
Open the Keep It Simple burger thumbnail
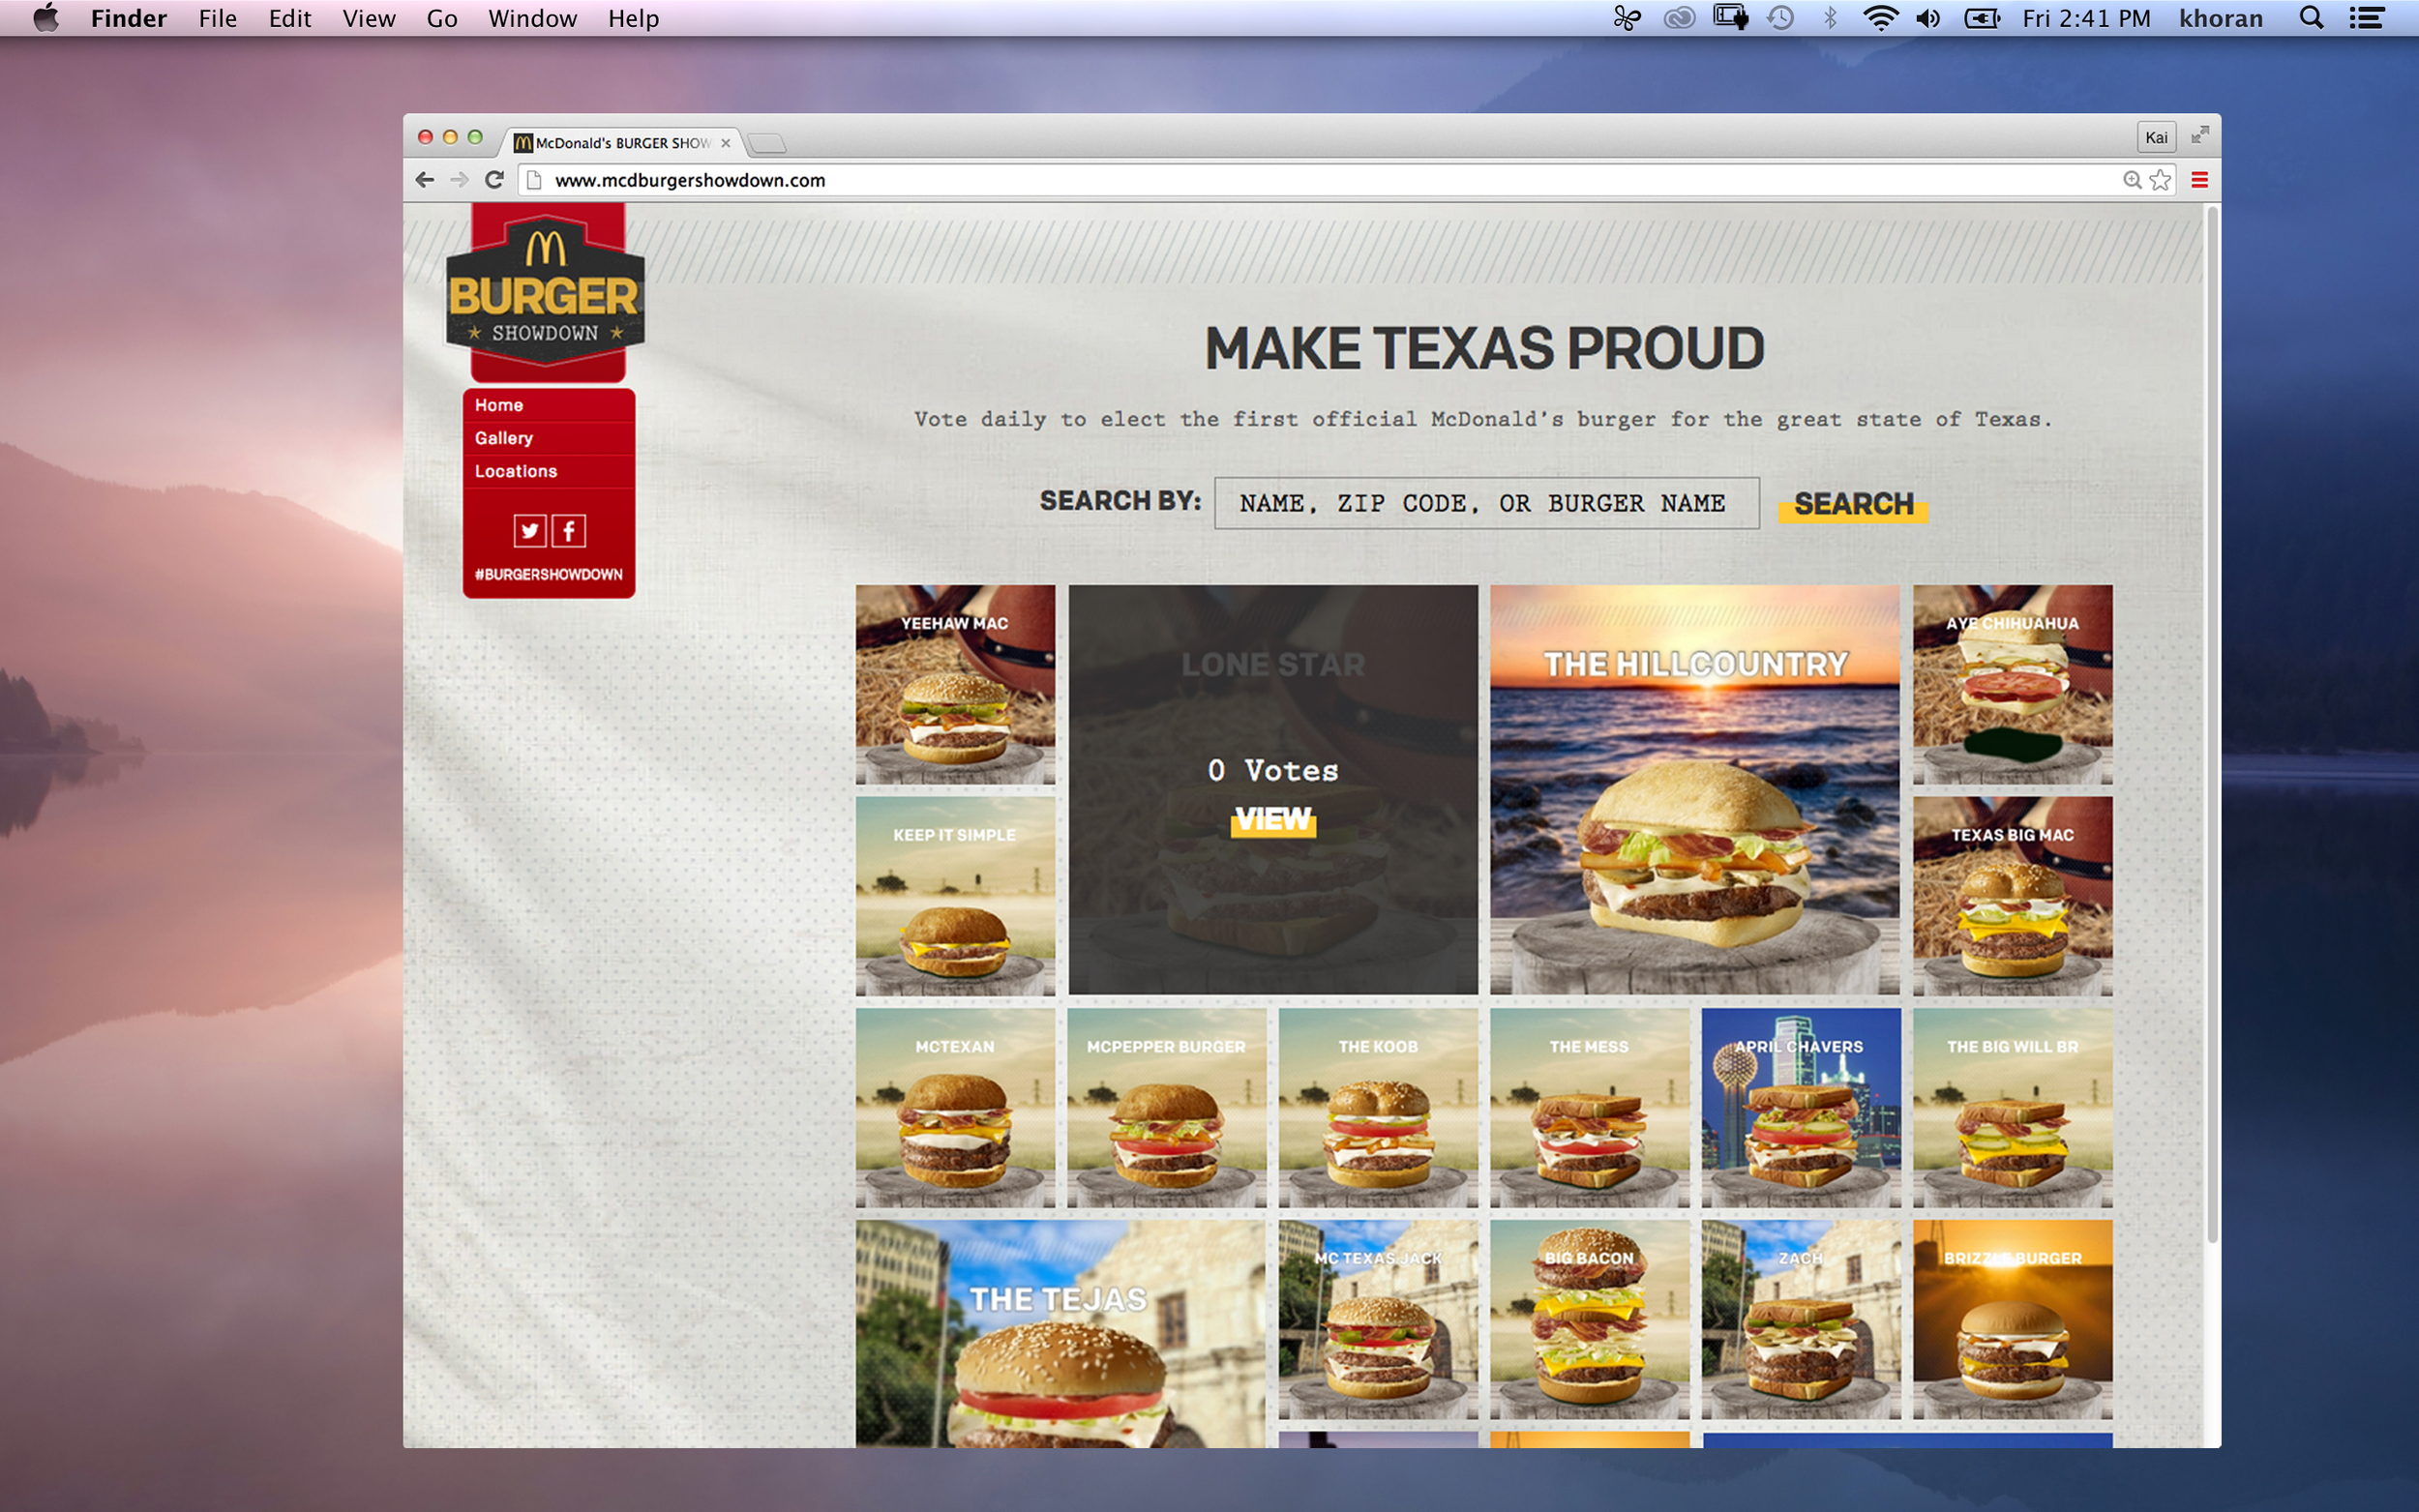pos(955,896)
